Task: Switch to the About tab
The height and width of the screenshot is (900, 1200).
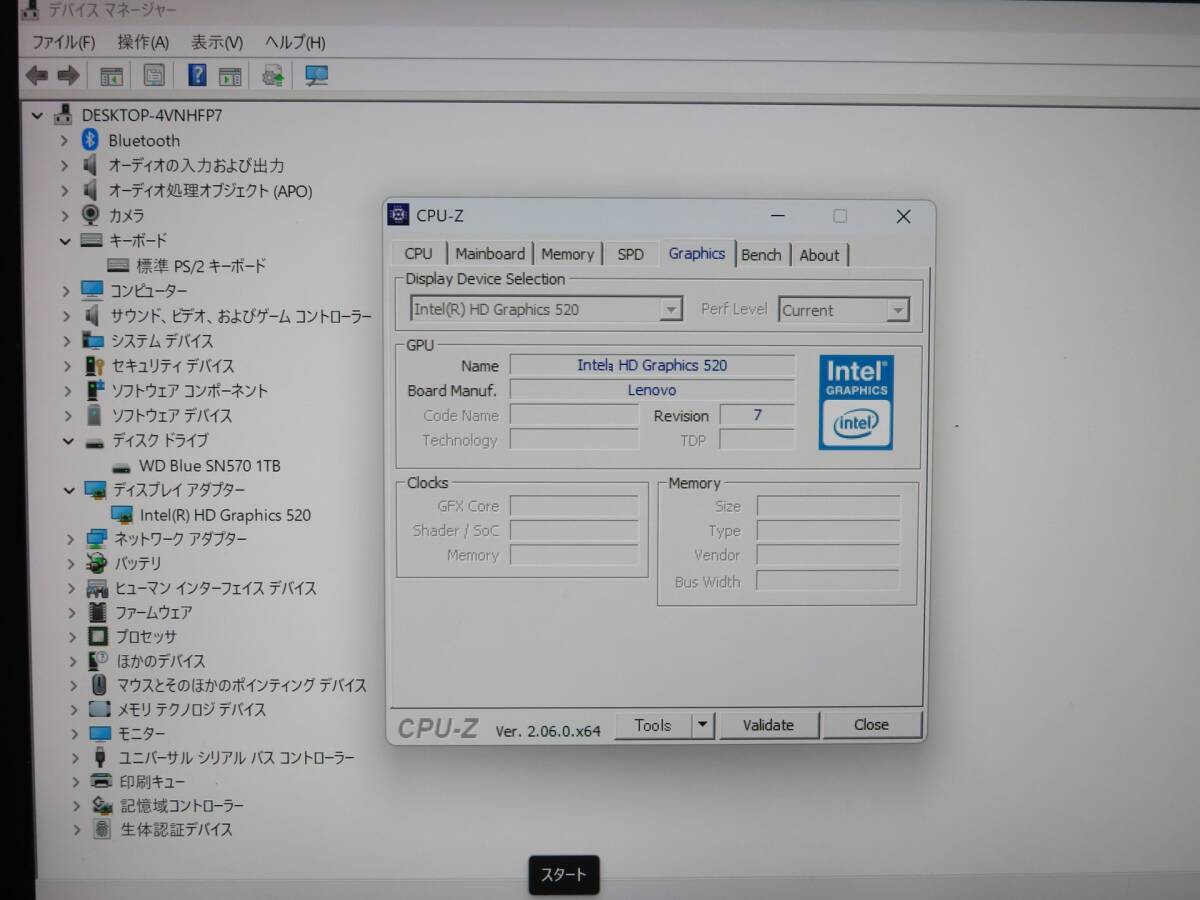Action: point(819,255)
